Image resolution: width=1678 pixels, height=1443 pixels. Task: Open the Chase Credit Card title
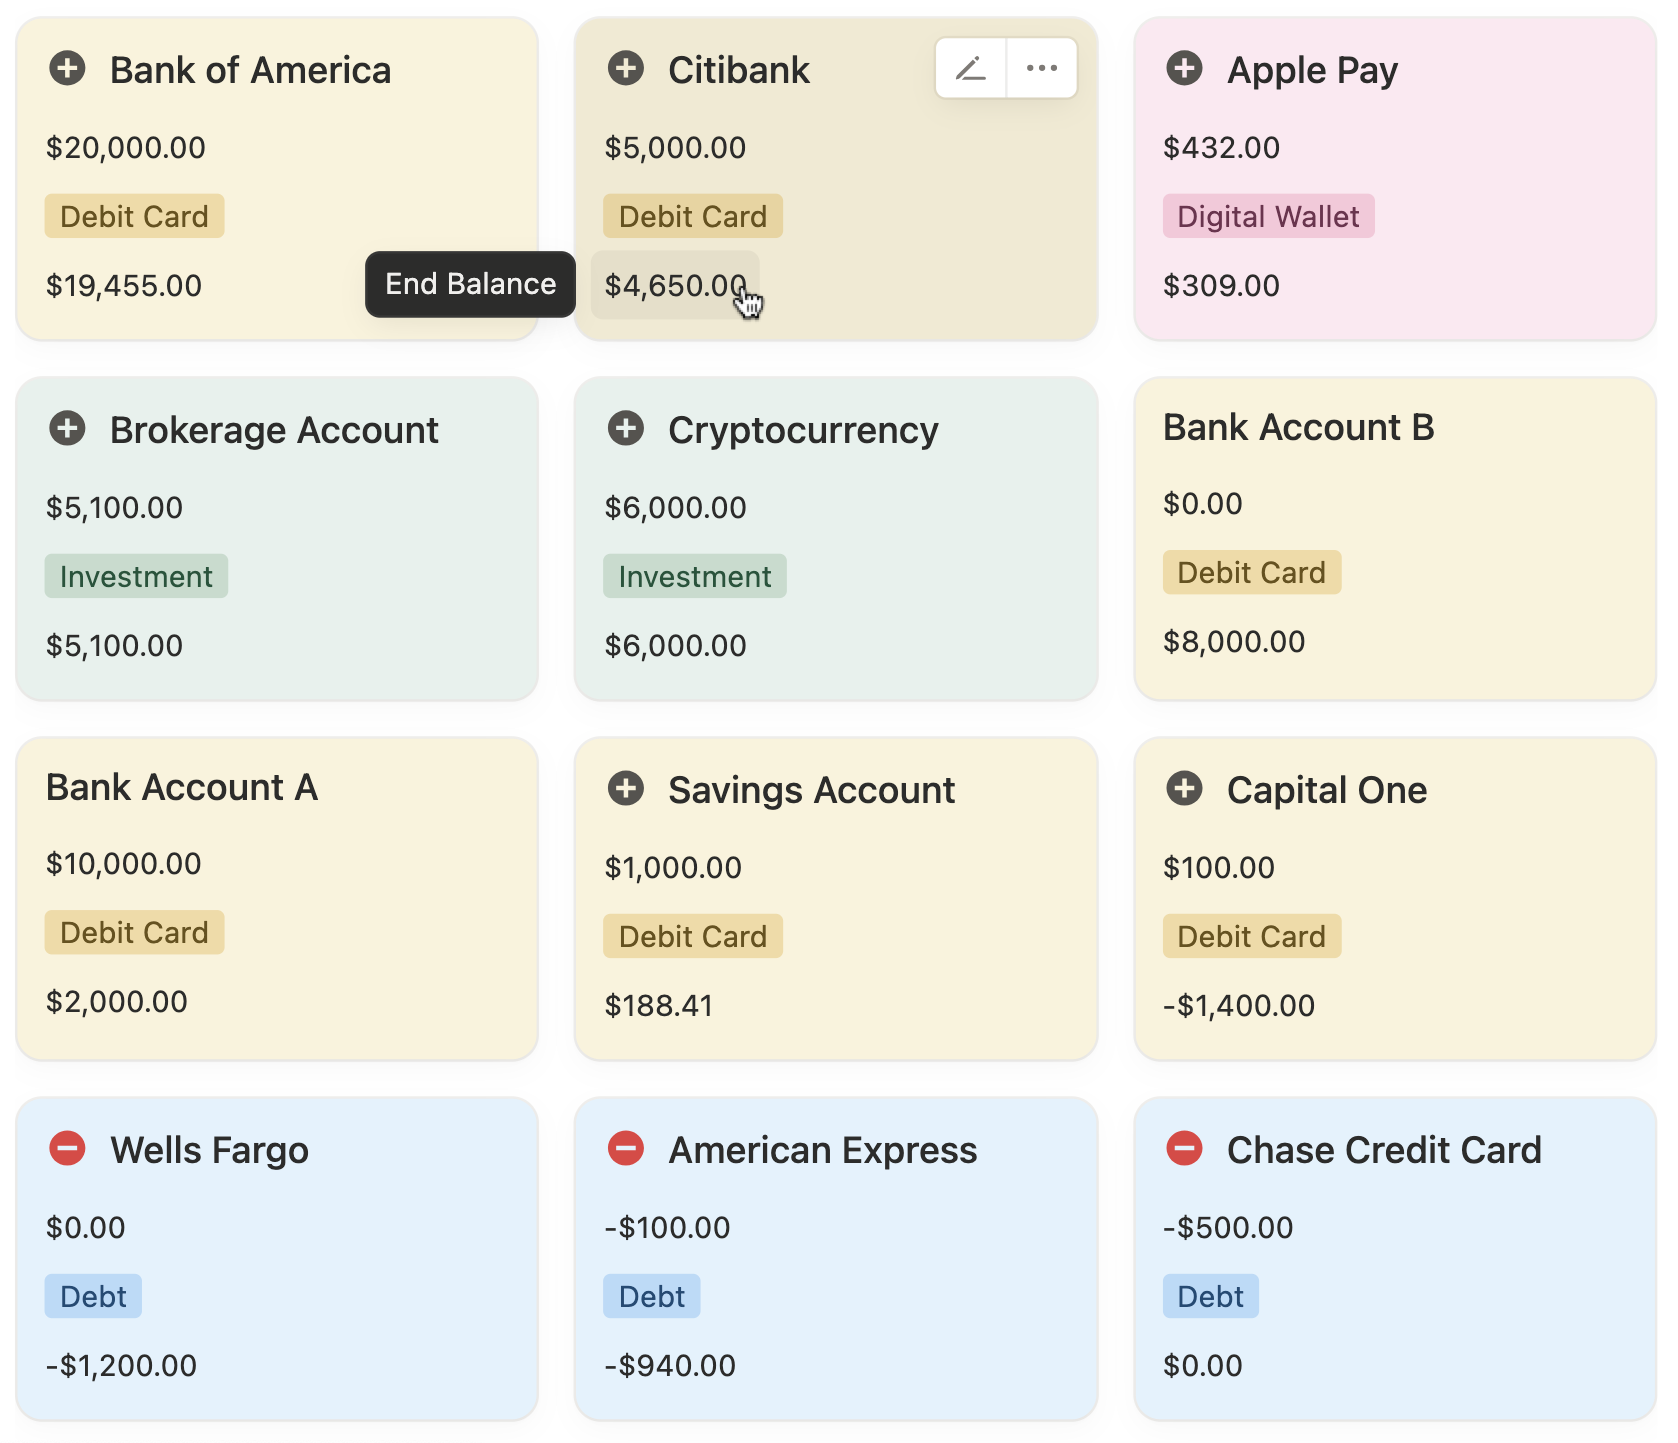1384,1150
